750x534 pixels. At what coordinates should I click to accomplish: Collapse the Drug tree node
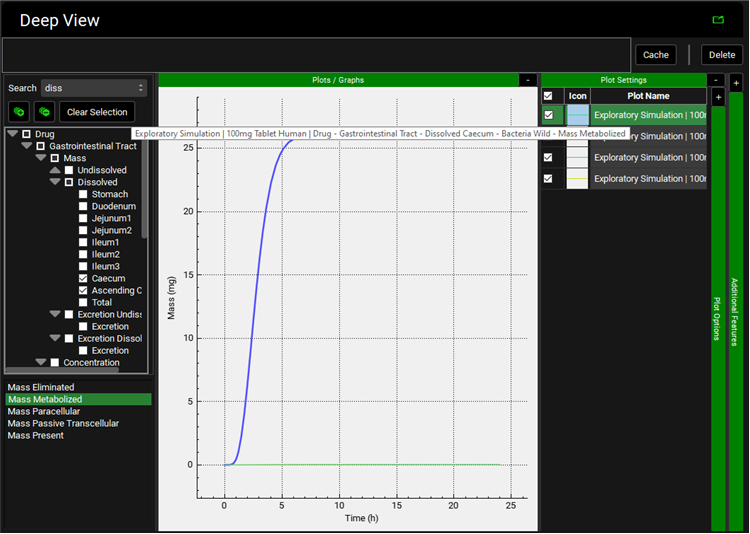click(x=12, y=134)
